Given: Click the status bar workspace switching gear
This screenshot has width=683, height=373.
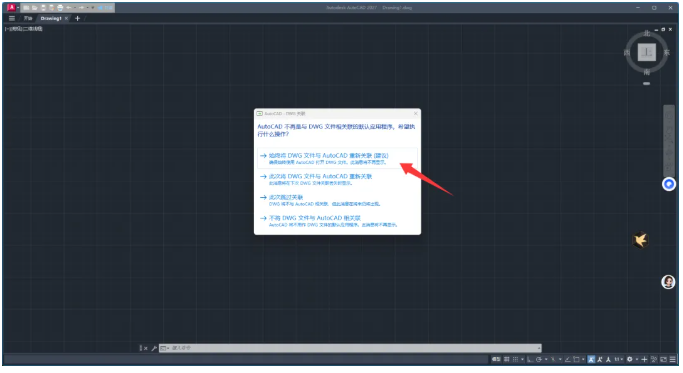Looking at the screenshot, I should (x=630, y=359).
